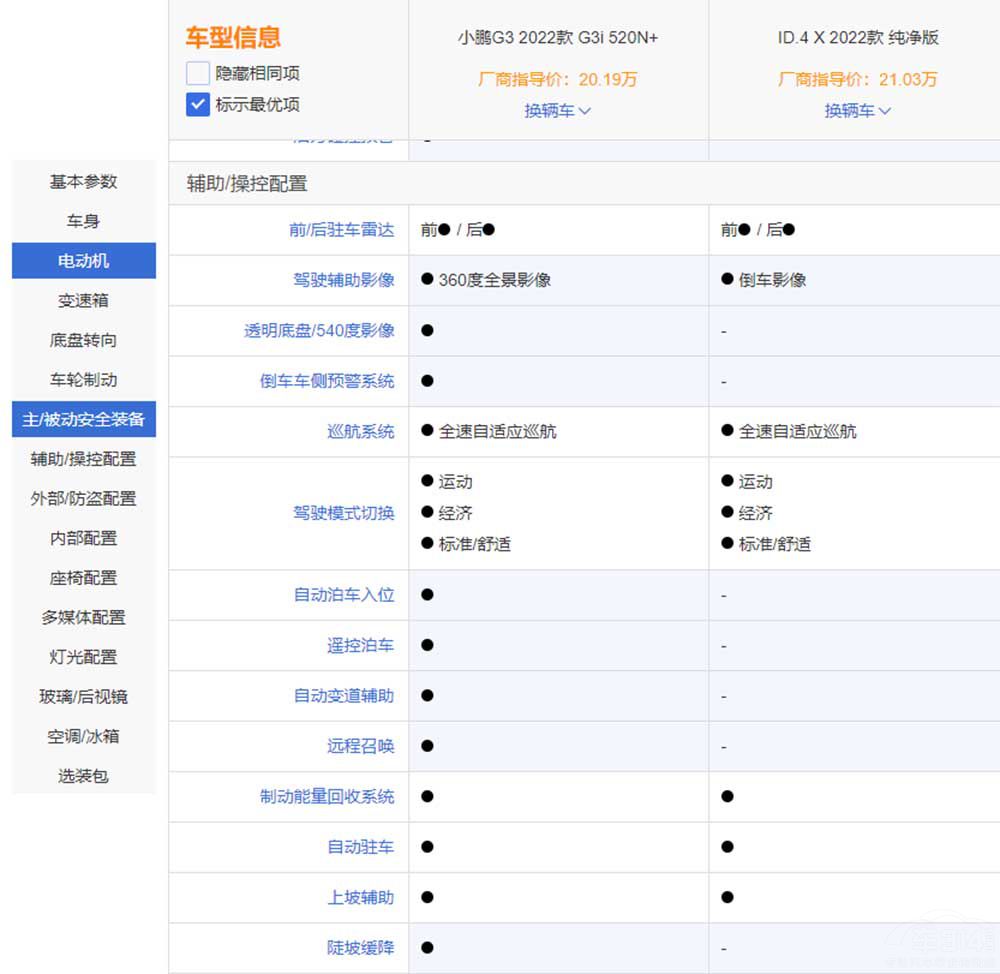Screen dimensions: 1000x974
Task: Open 换辆车 dropdown under ID.4 X
Action: tap(857, 111)
